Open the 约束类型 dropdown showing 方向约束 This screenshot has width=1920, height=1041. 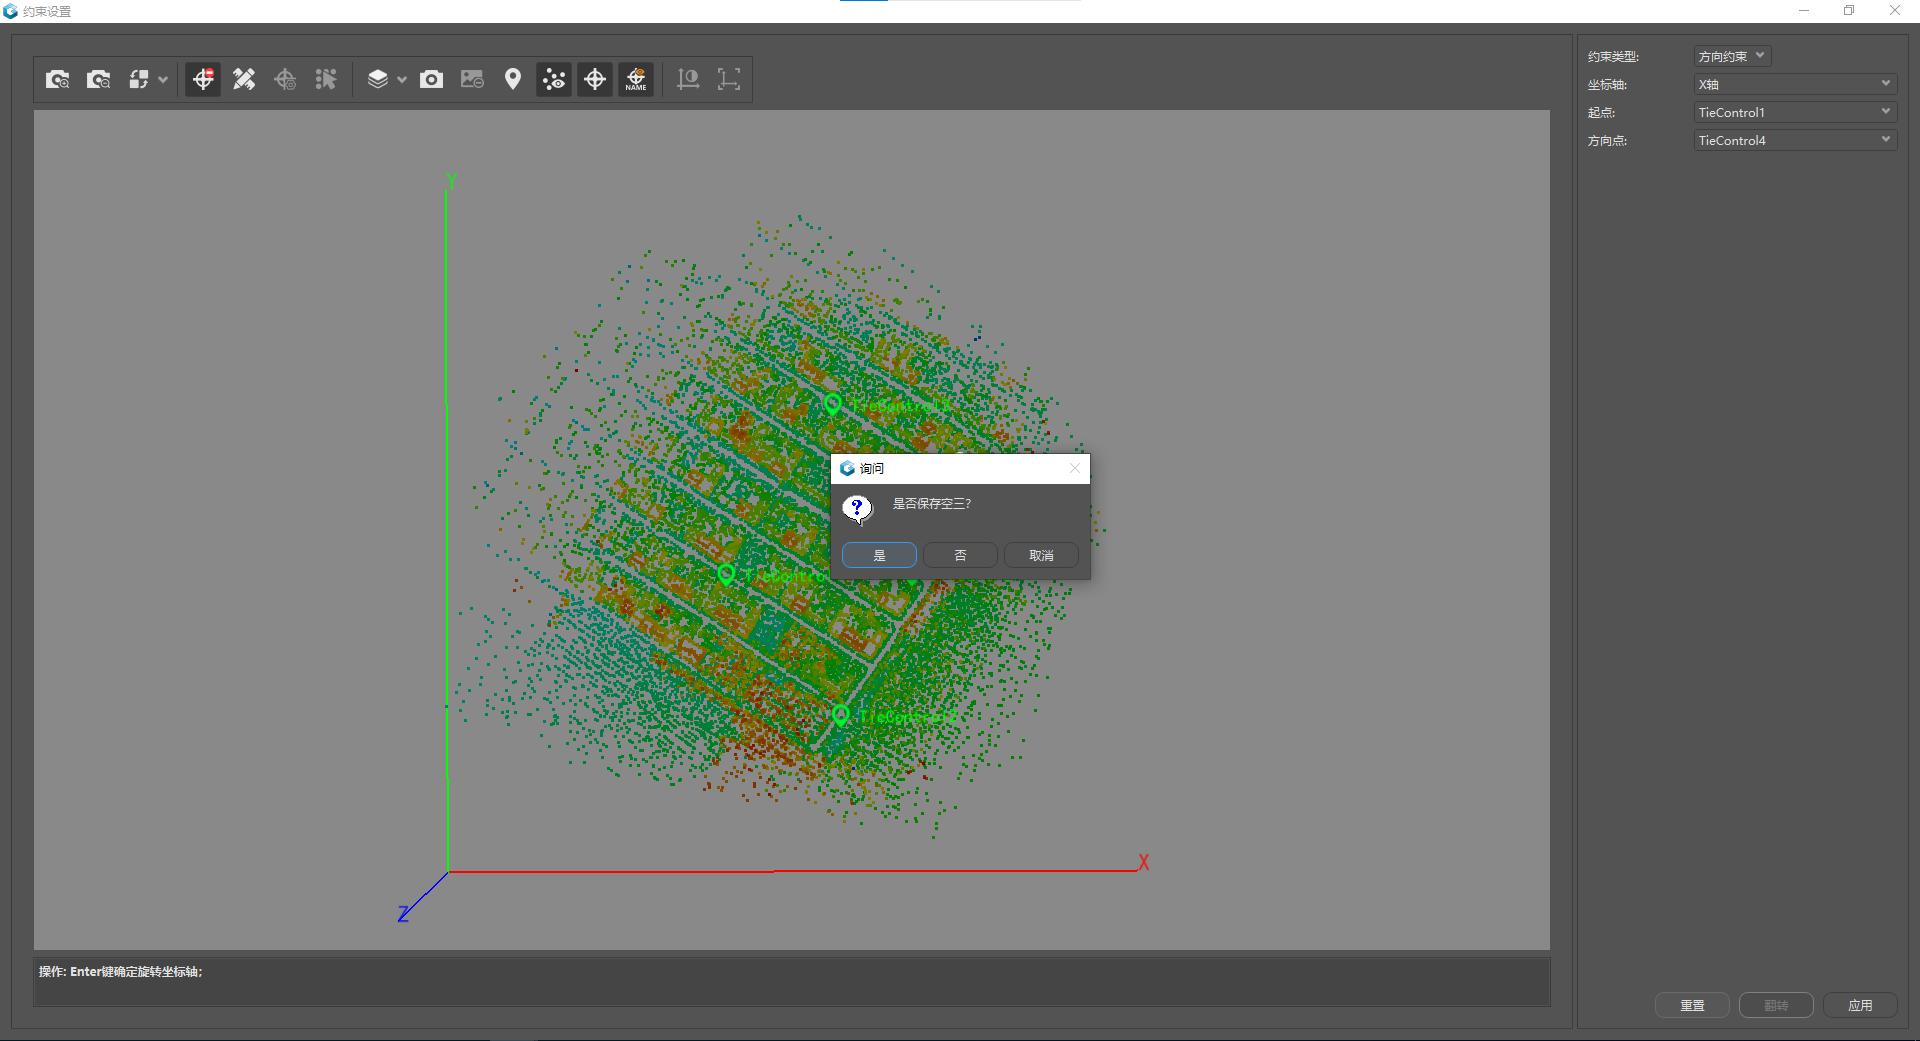[1732, 56]
